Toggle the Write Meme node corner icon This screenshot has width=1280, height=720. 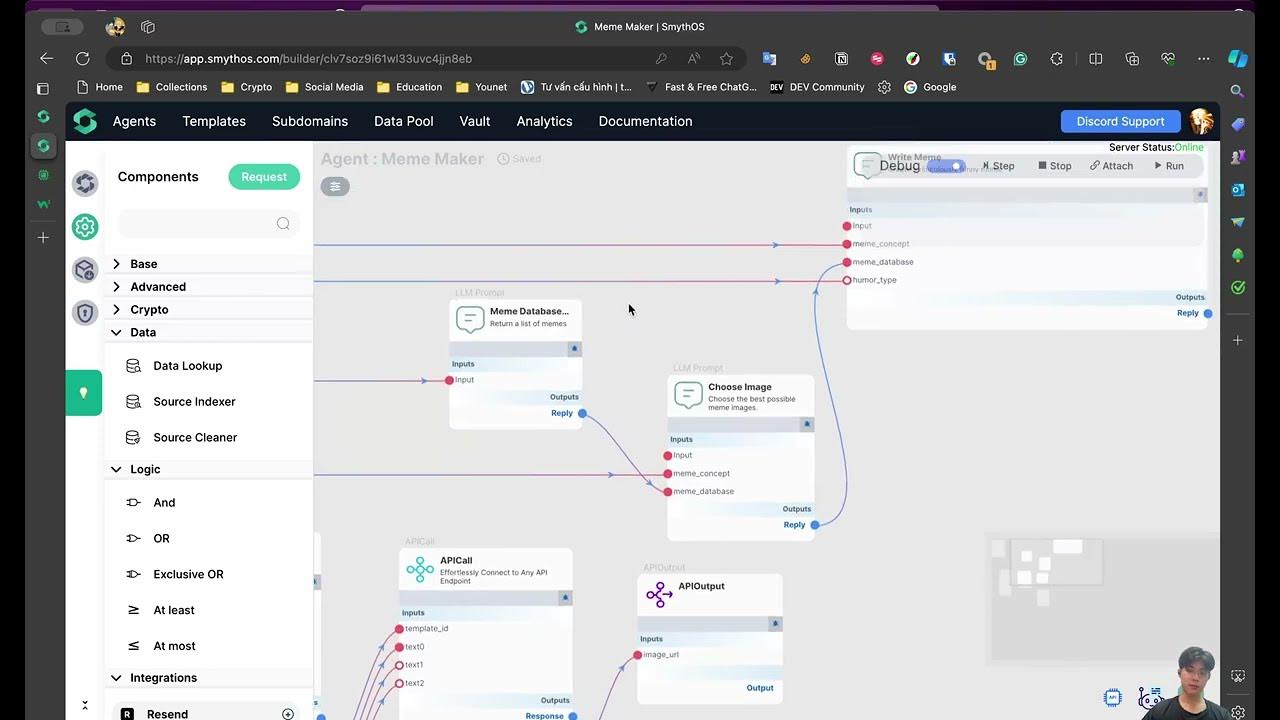pos(1200,195)
